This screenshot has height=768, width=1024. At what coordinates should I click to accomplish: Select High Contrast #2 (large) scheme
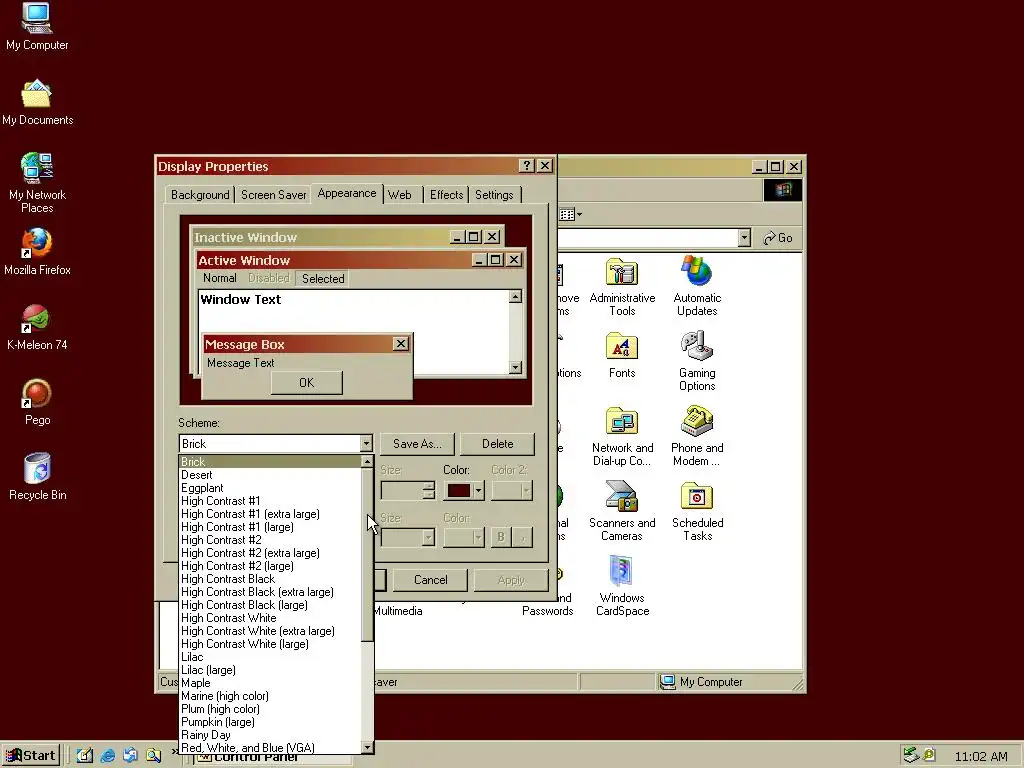[270, 566]
